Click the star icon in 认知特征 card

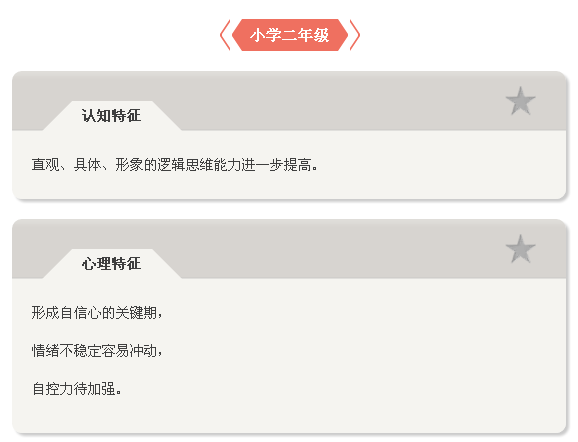coord(520,101)
